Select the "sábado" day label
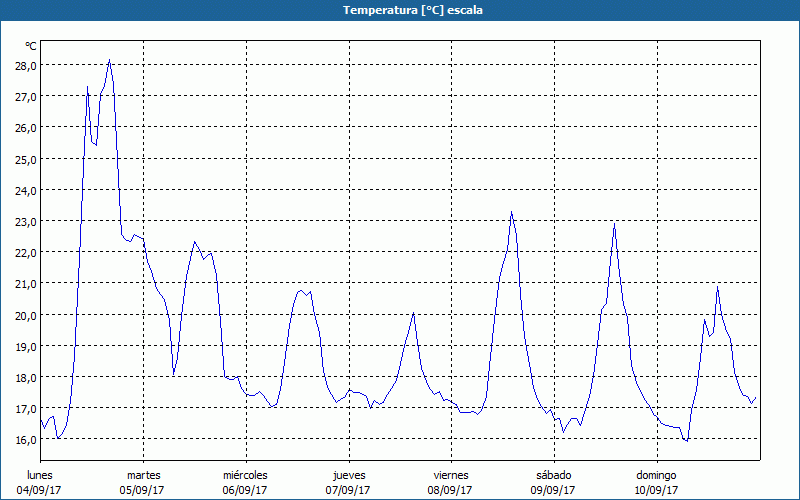 pos(554,475)
